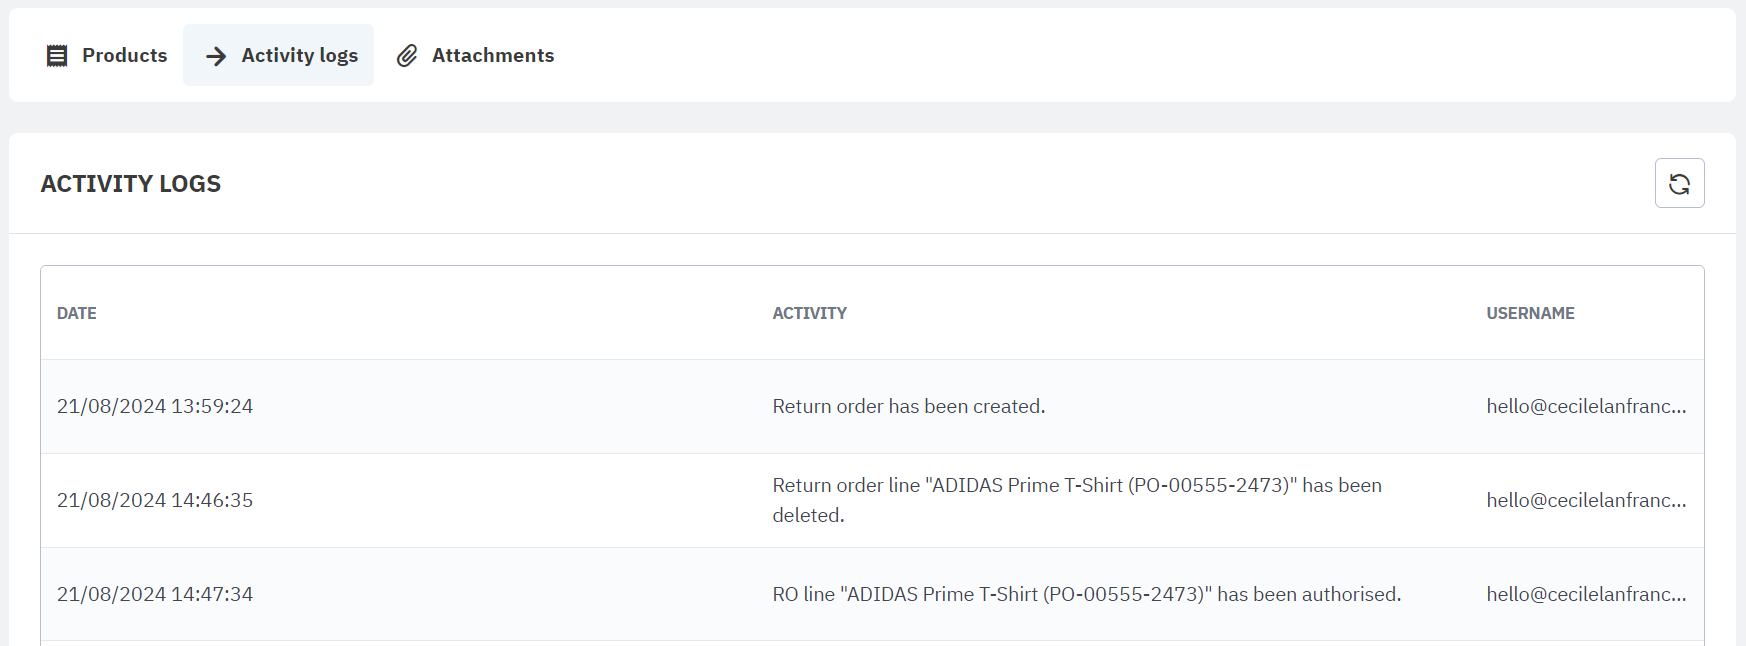This screenshot has width=1746, height=646.
Task: Click username in the deleted line row
Action: 1585,500
